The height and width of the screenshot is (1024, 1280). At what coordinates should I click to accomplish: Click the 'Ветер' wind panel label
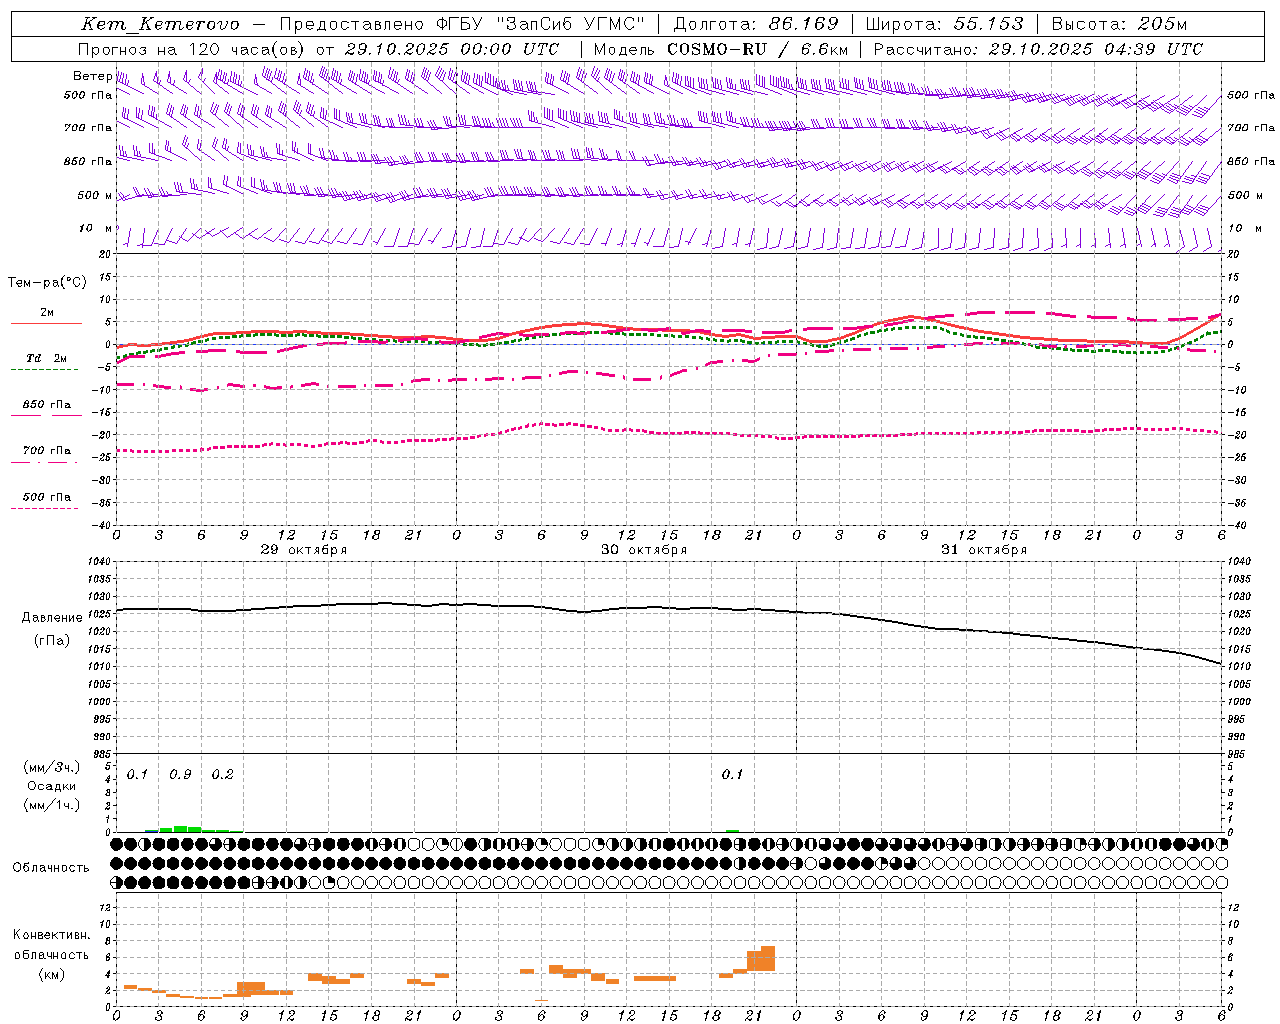(x=93, y=76)
